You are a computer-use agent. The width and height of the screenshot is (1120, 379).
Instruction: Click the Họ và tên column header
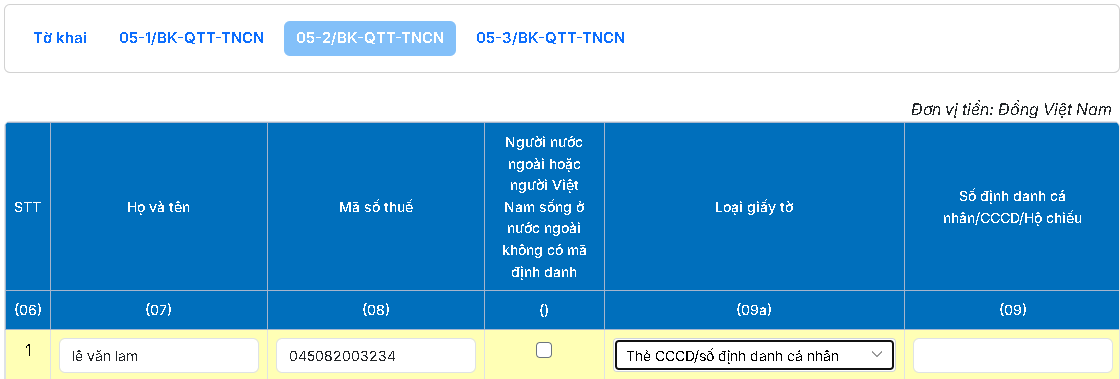(159, 207)
